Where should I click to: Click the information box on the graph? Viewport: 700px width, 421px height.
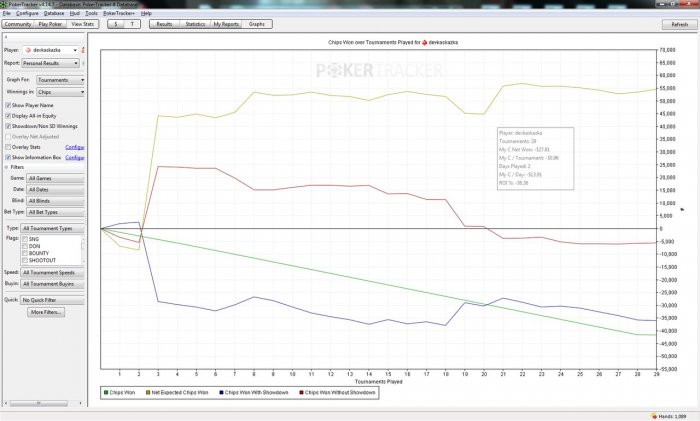(535, 158)
